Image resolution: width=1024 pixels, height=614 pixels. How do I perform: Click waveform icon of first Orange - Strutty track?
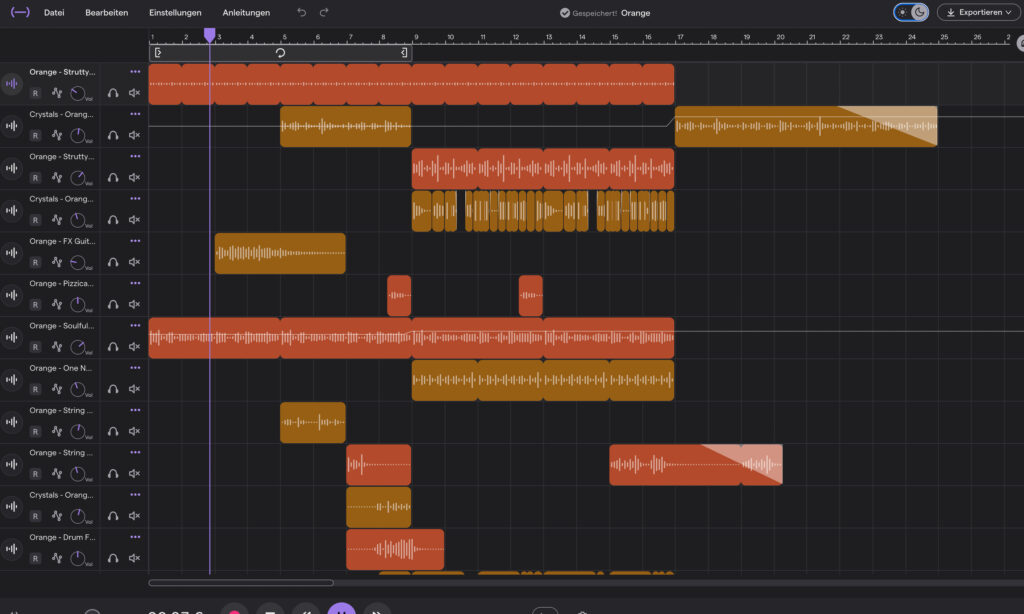coord(12,84)
